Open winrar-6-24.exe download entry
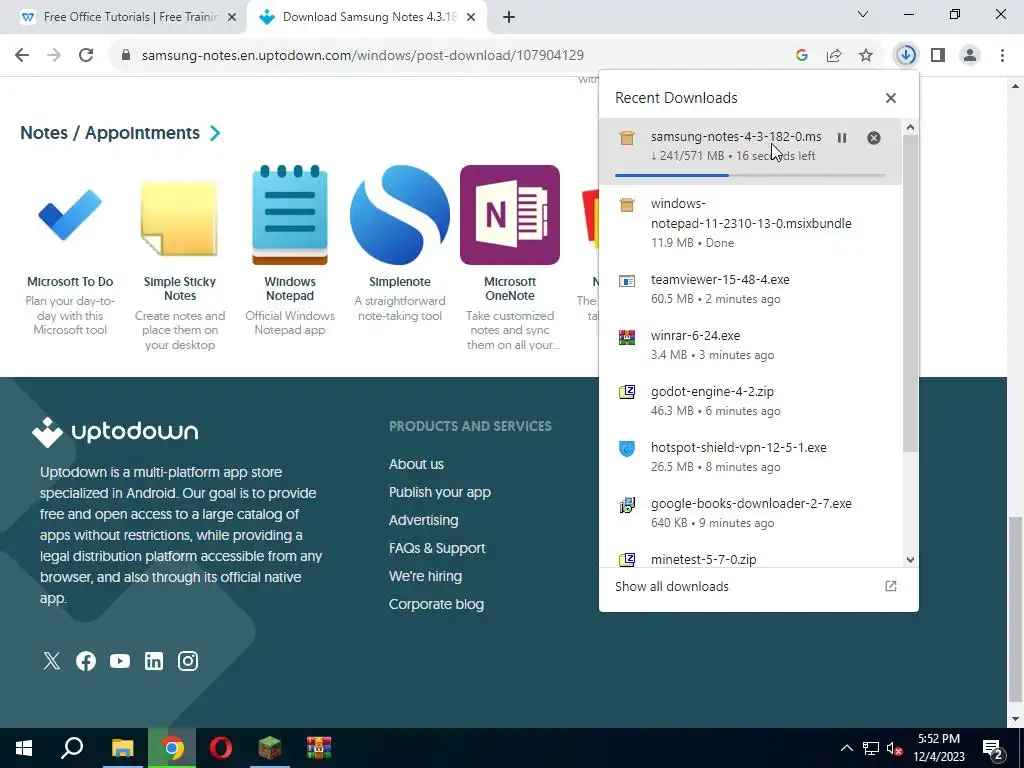Image resolution: width=1024 pixels, height=768 pixels. (751, 345)
